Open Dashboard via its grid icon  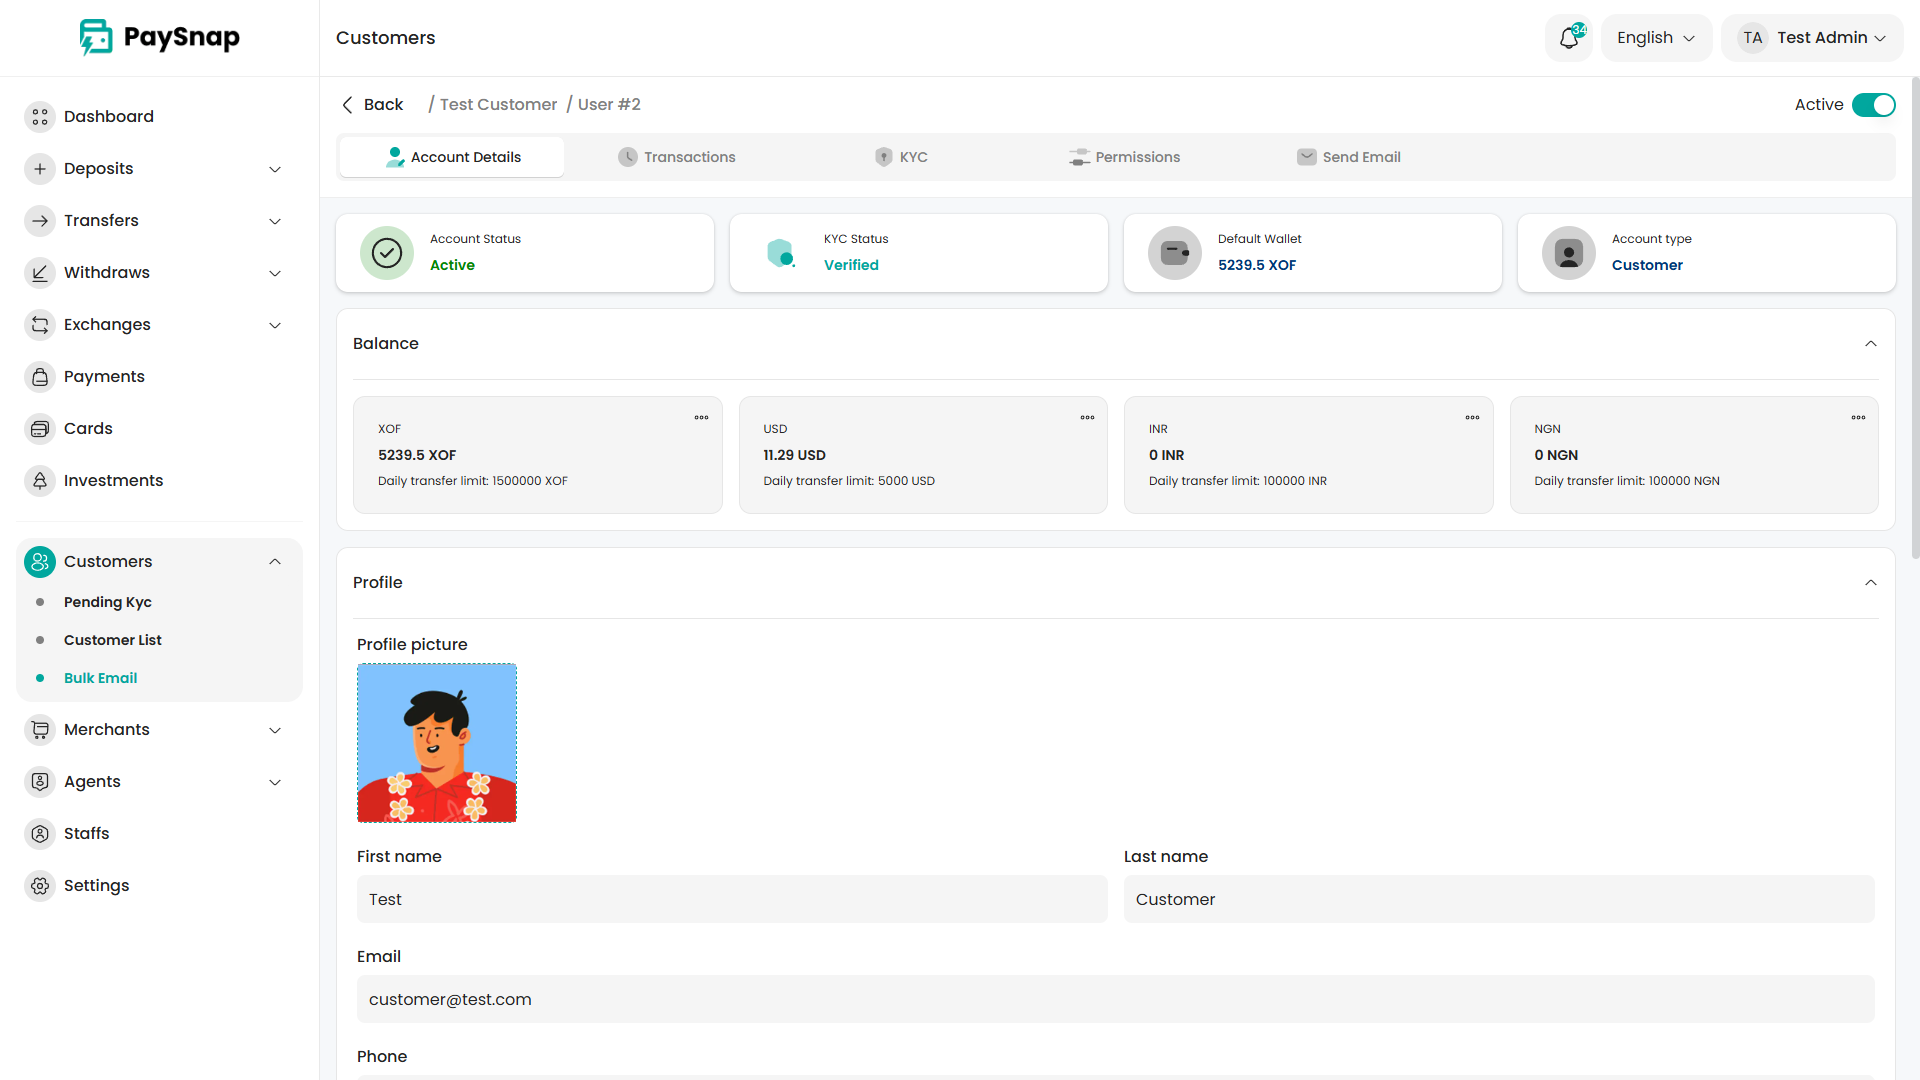(40, 117)
